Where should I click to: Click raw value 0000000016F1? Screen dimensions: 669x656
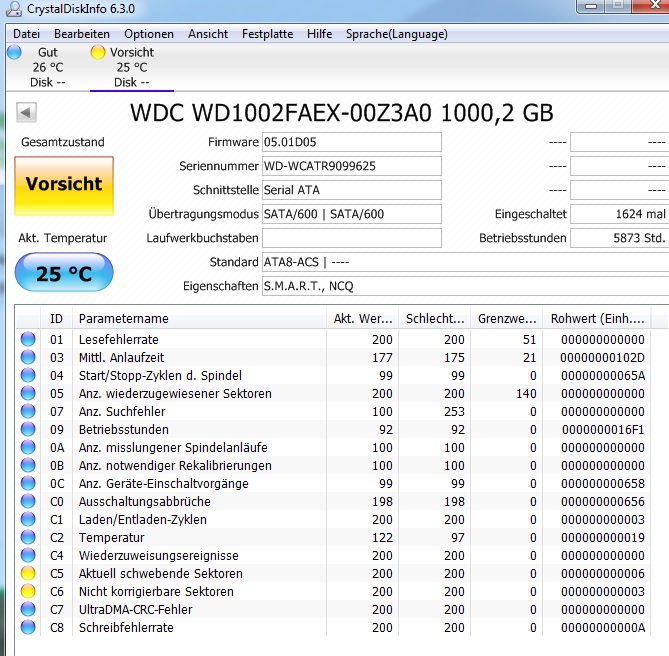point(603,430)
